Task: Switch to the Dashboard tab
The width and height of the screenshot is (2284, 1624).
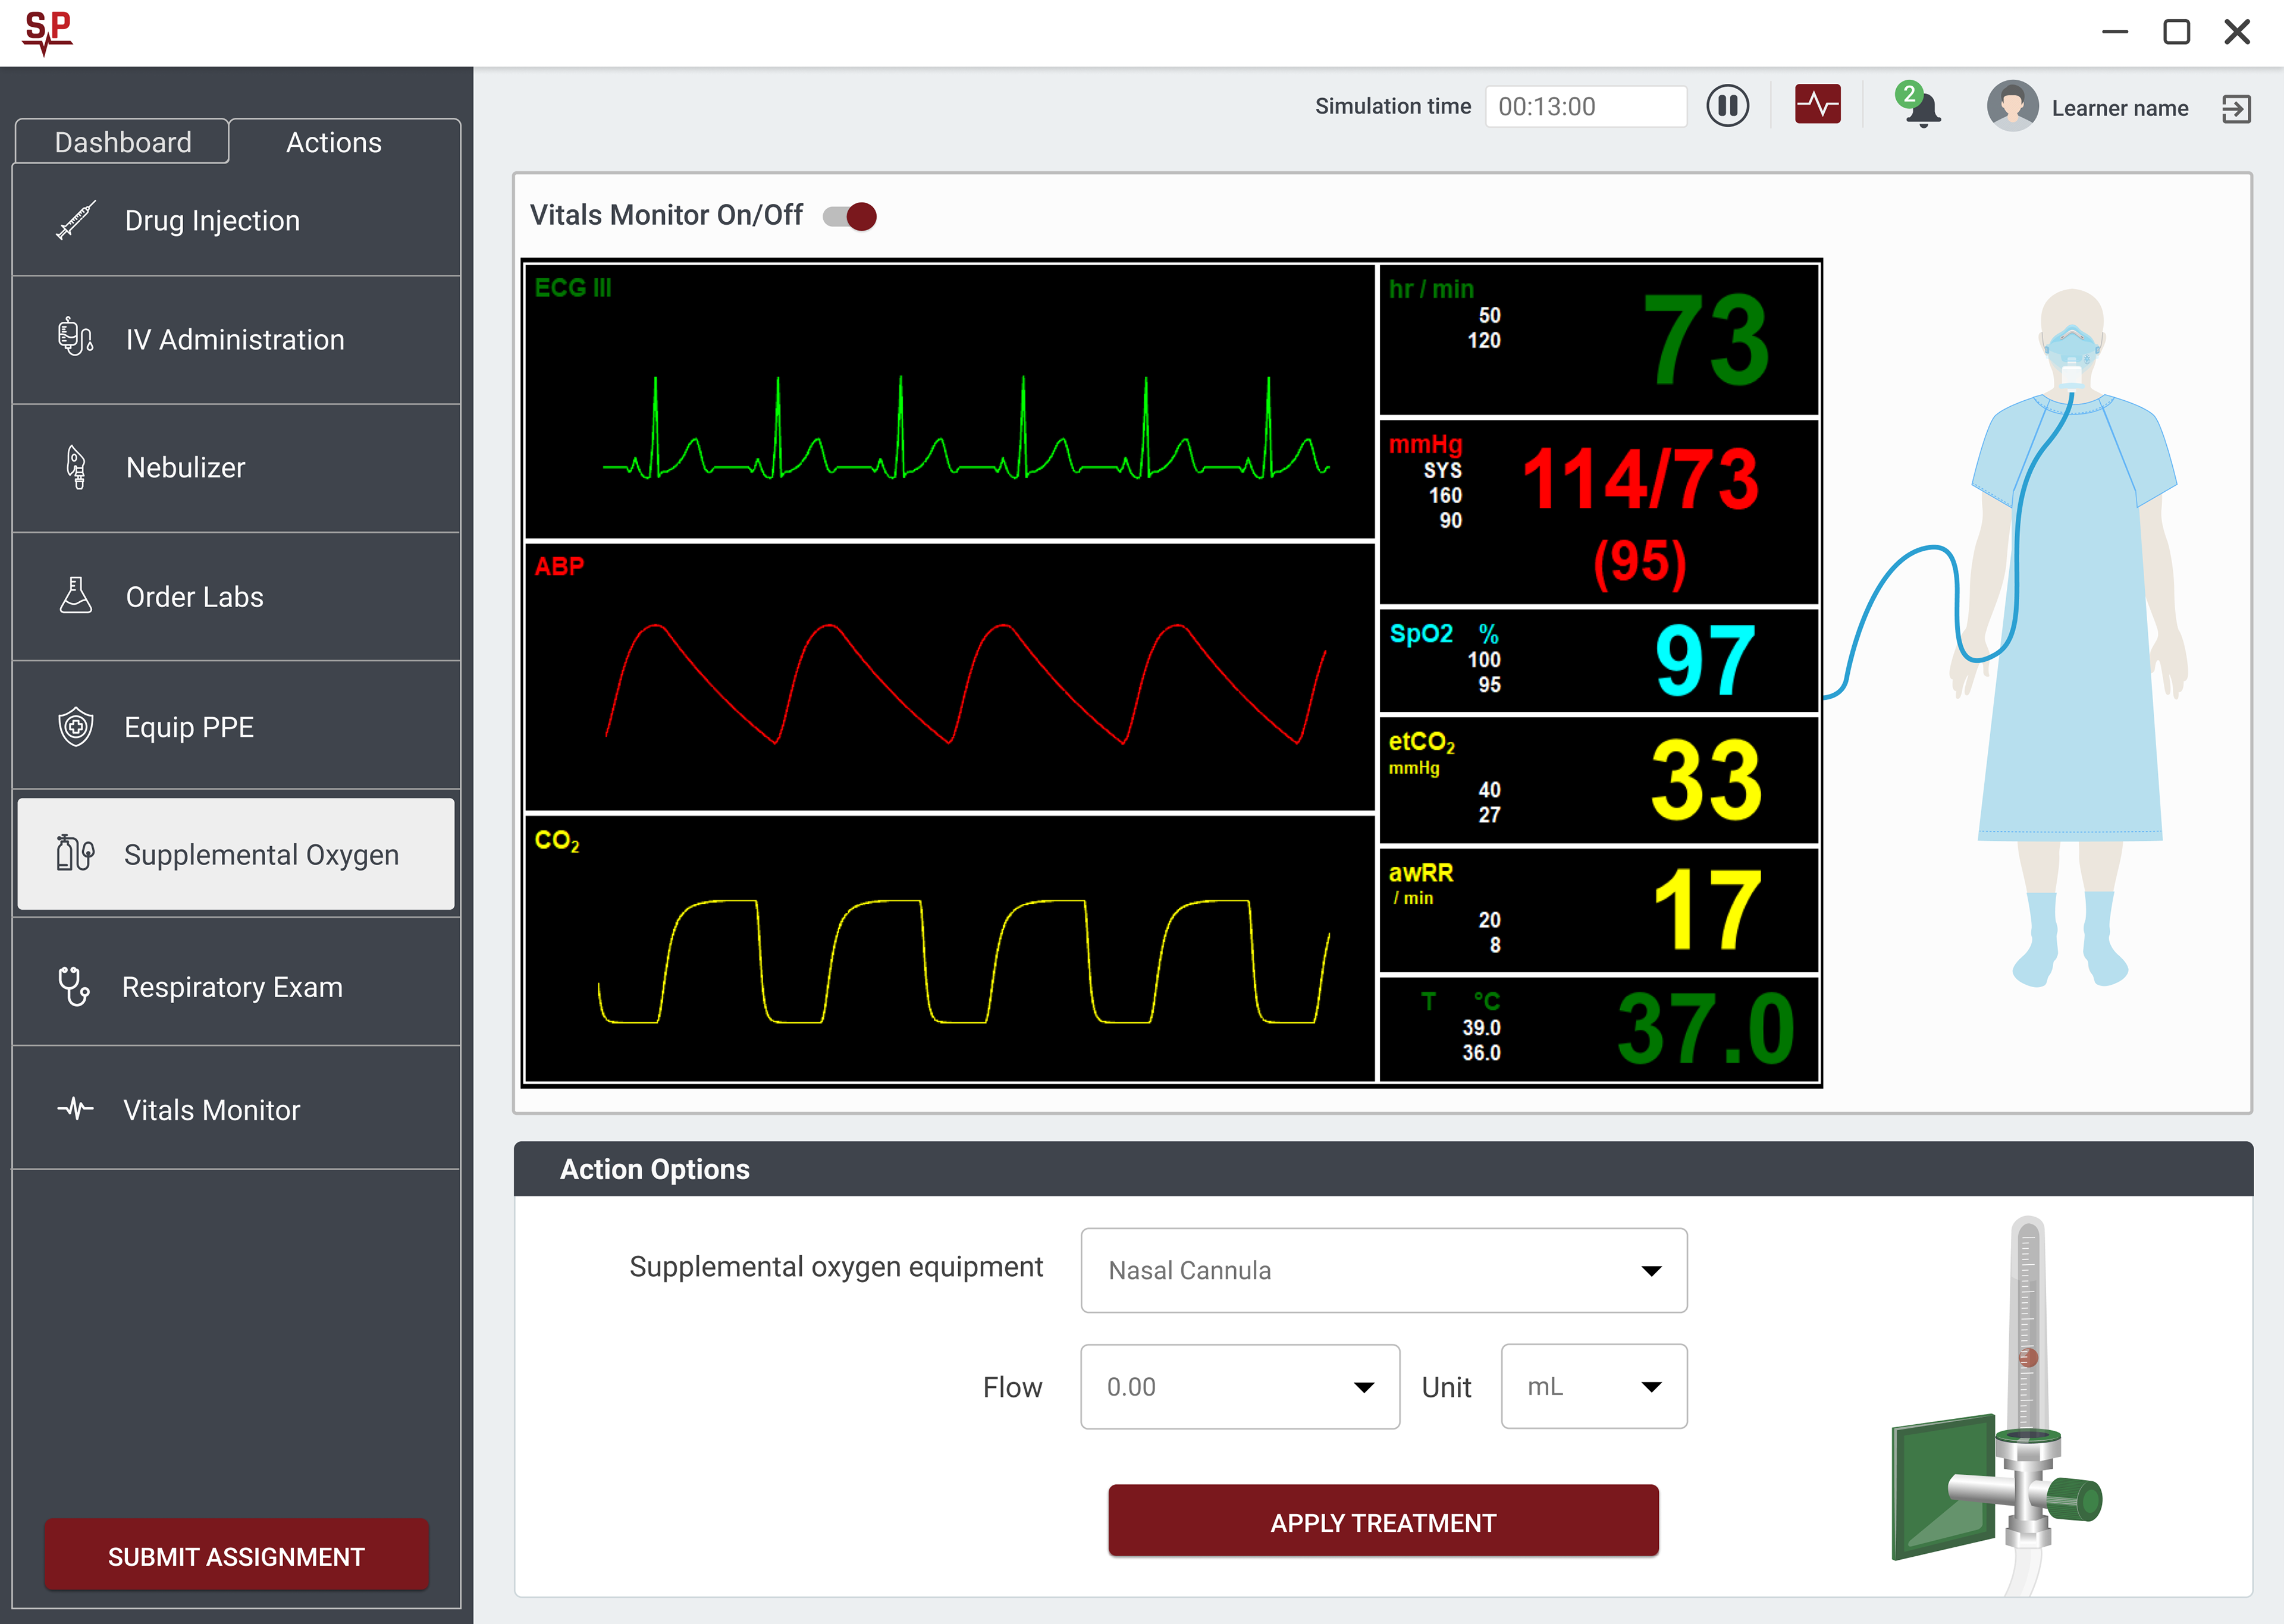Action: [123, 142]
